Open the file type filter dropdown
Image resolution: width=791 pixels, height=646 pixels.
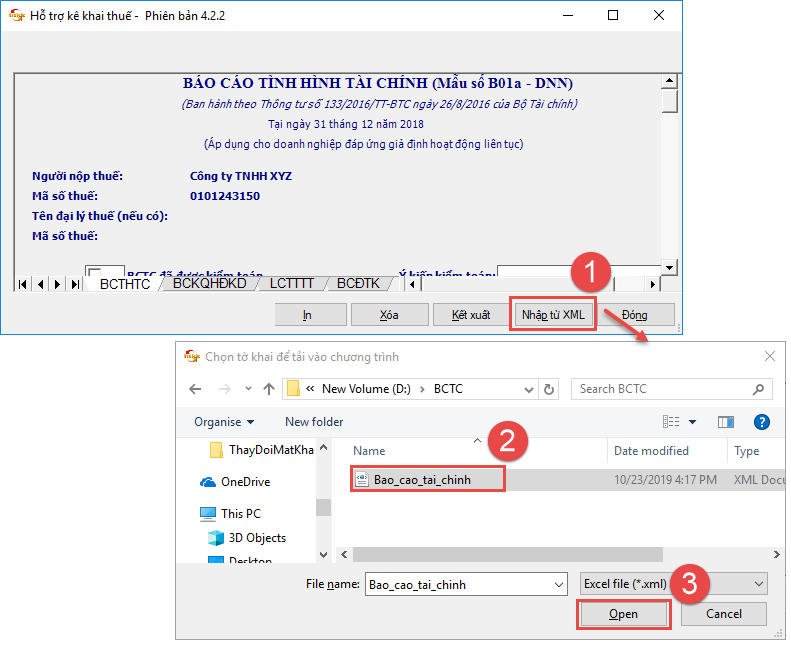click(x=758, y=583)
